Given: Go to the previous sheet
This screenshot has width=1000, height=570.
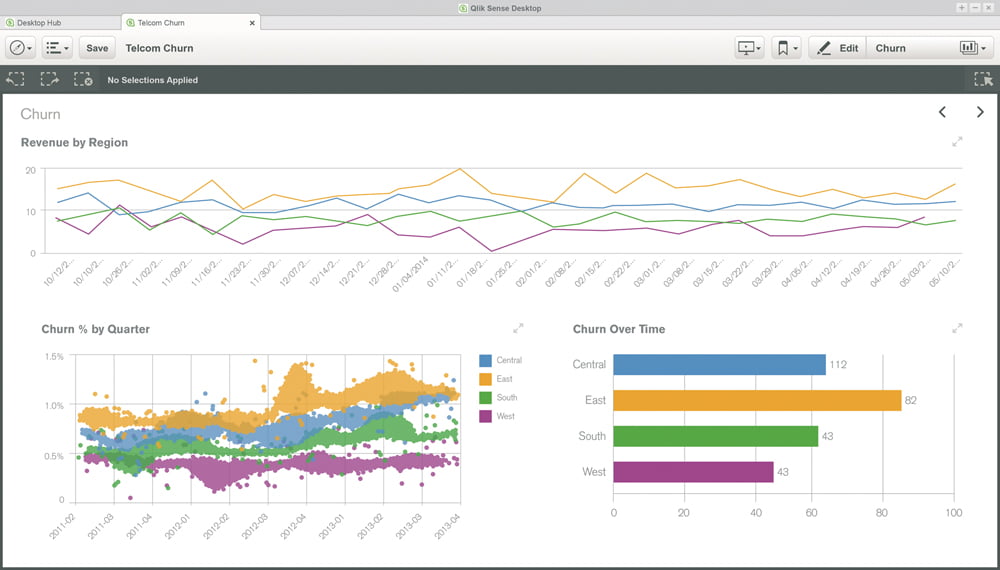Looking at the screenshot, I should [942, 112].
